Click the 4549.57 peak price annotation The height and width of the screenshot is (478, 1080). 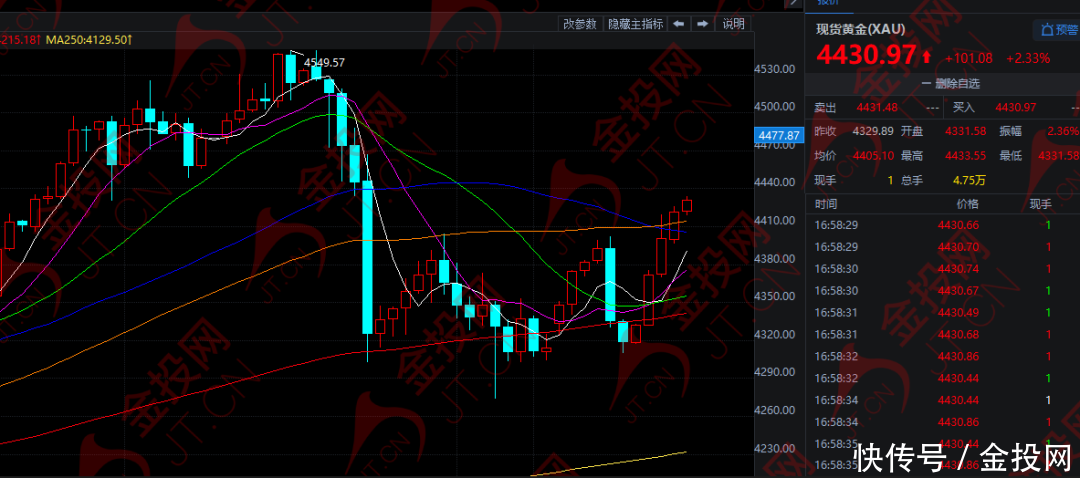(x=324, y=62)
